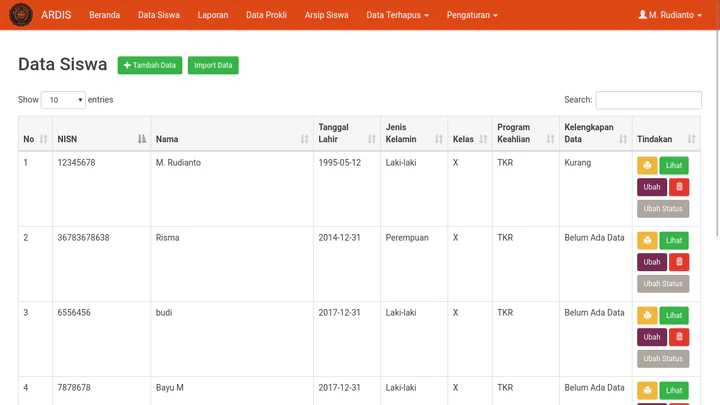Edit the M. Rudianto record with Ubah
Viewport: 720px width, 405px height.
coord(652,187)
